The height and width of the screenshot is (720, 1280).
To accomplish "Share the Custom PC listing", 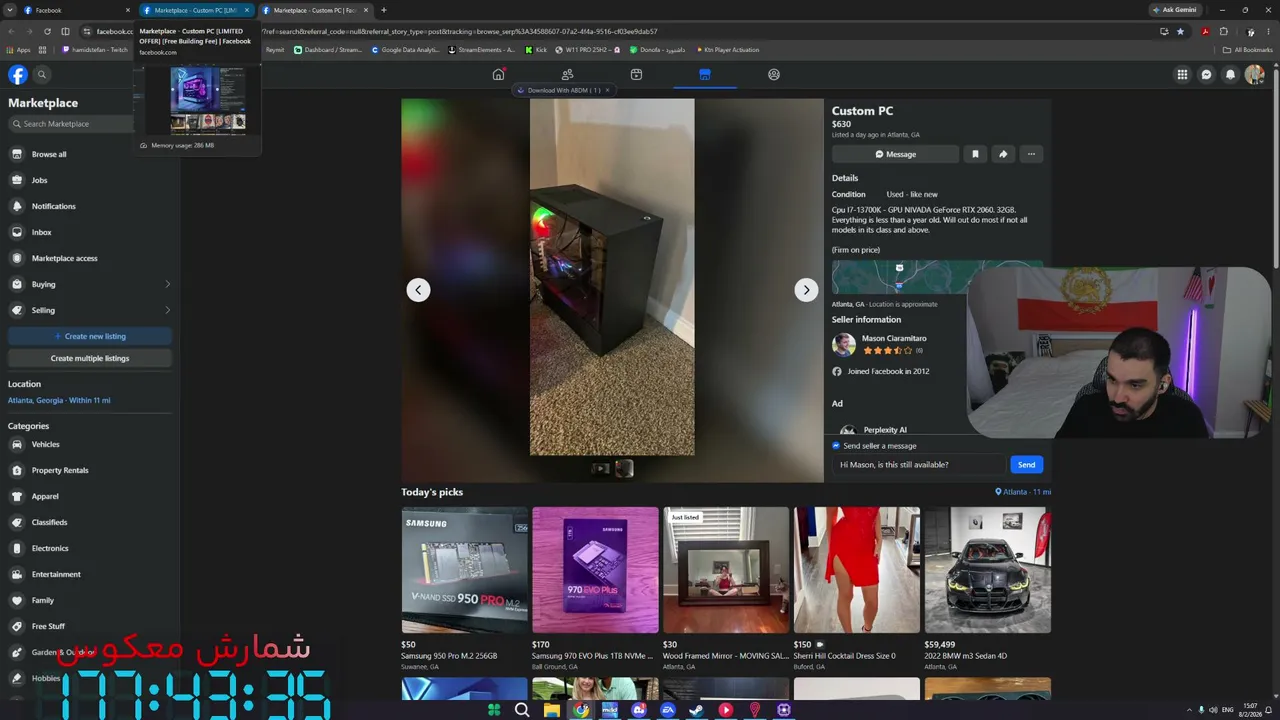I will [1003, 154].
